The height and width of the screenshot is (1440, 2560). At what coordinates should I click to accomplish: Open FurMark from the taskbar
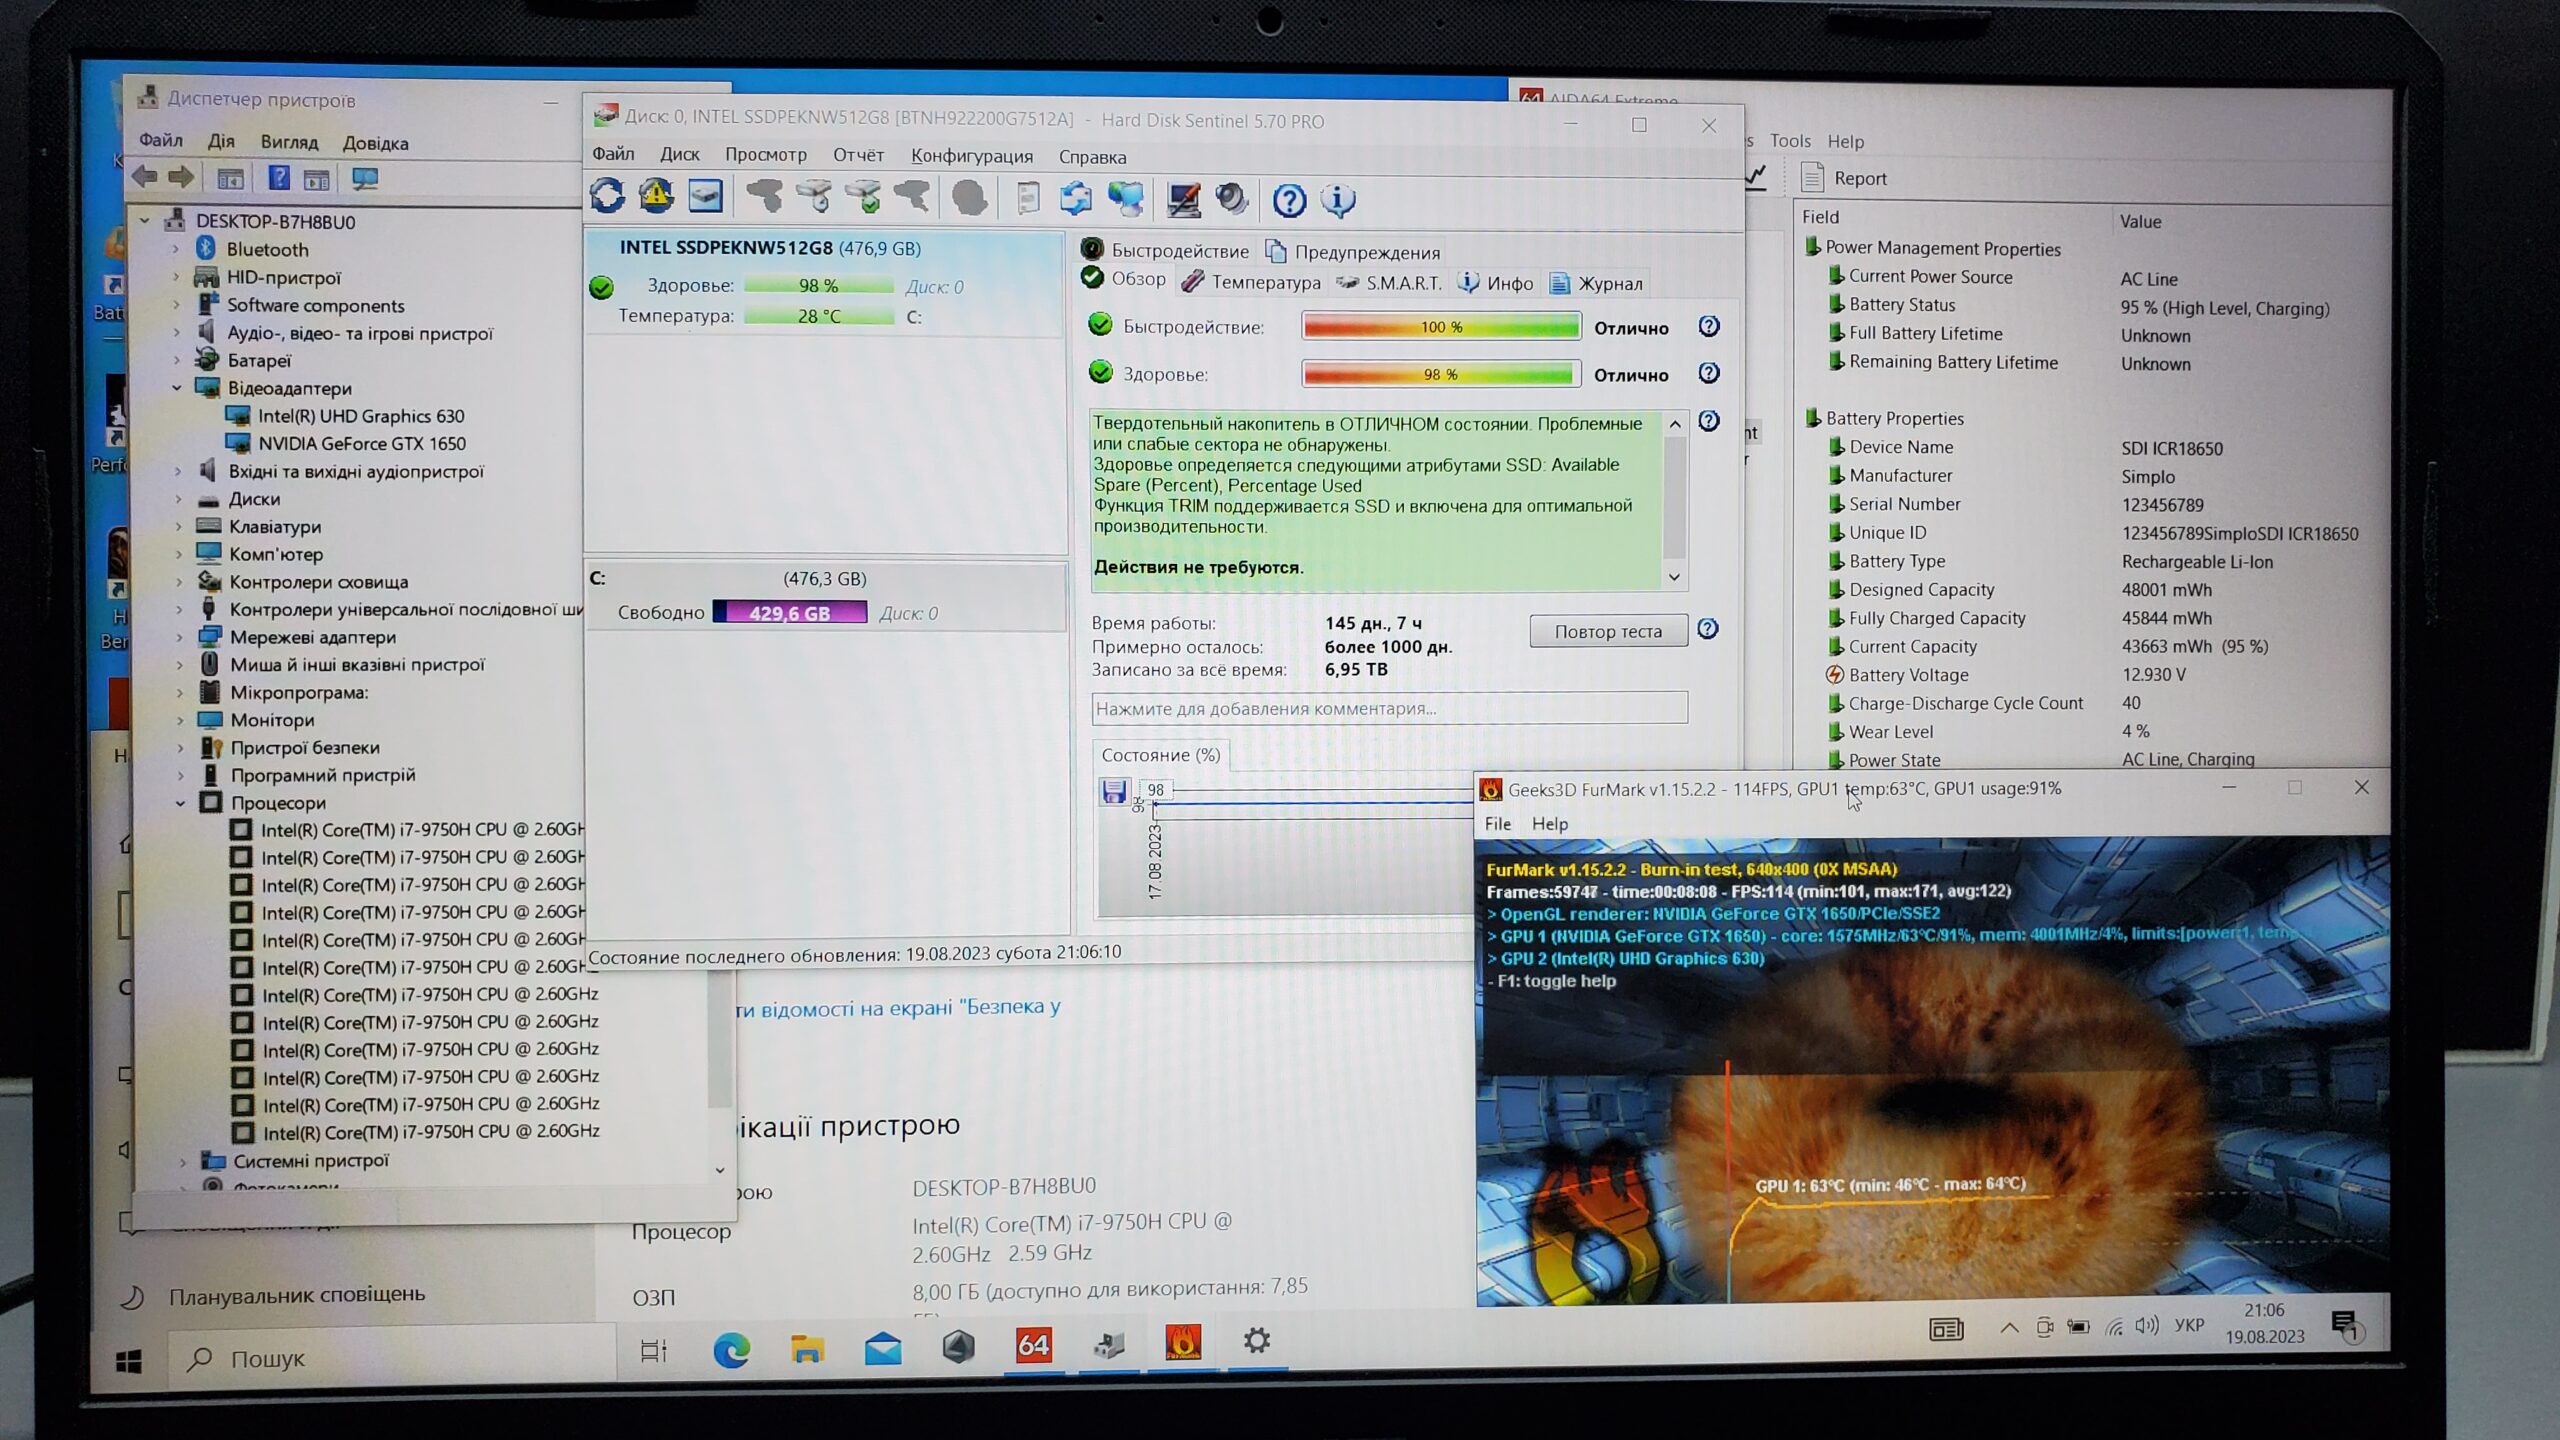(x=1182, y=1343)
